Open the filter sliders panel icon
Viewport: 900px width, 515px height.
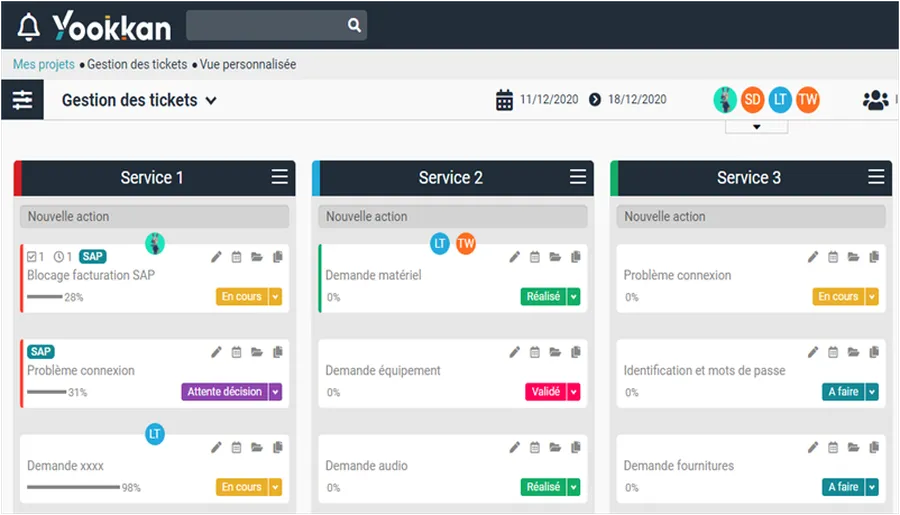pyautogui.click(x=22, y=100)
